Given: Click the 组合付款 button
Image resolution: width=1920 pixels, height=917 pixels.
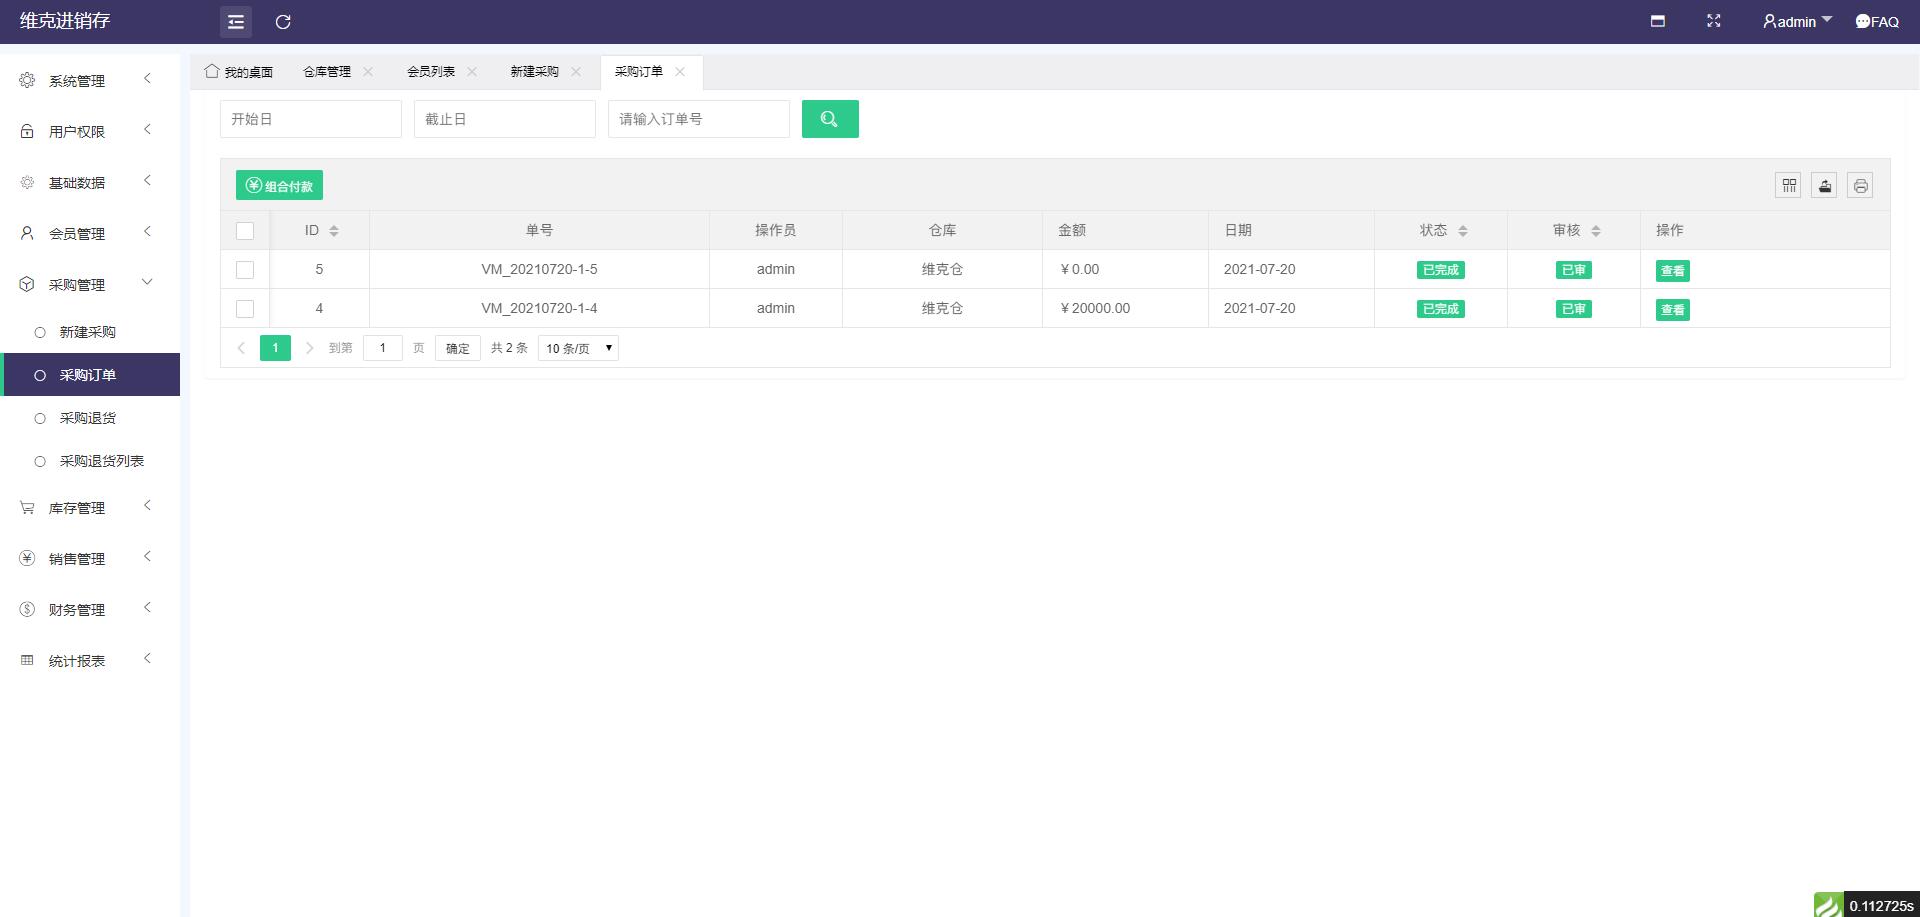Looking at the screenshot, I should pyautogui.click(x=279, y=186).
